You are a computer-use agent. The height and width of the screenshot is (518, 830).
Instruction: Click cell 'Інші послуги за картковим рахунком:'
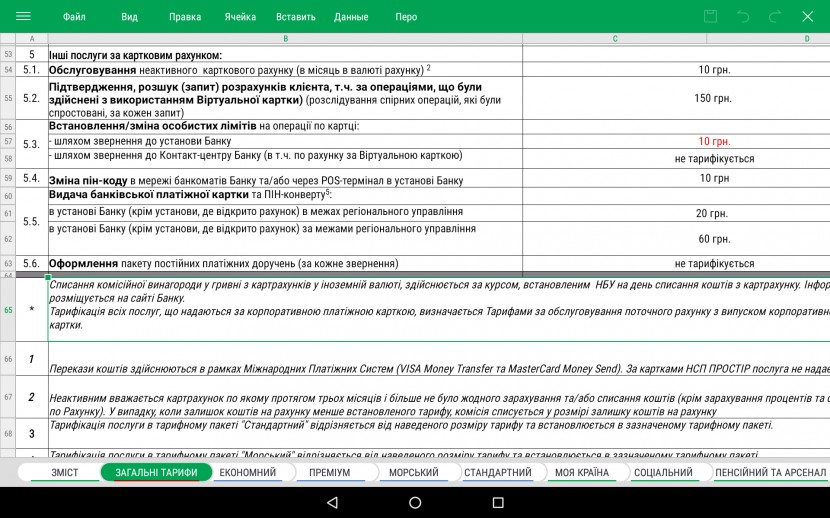285,54
